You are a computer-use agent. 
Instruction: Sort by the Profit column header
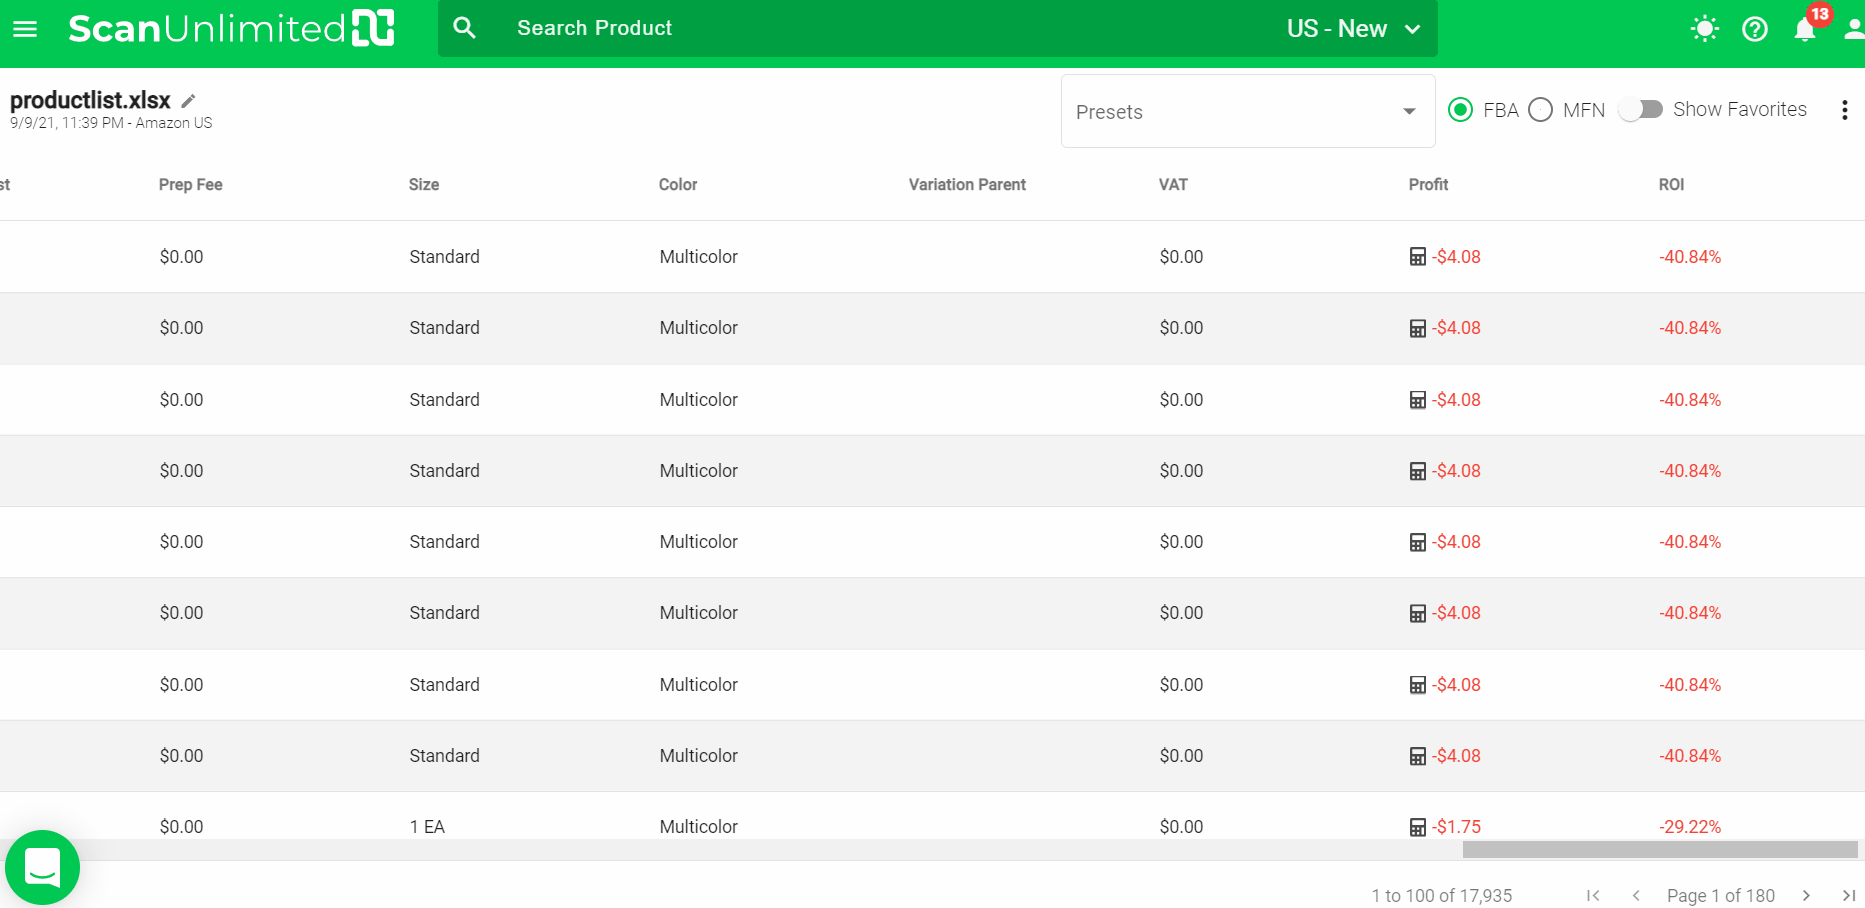1428,185
